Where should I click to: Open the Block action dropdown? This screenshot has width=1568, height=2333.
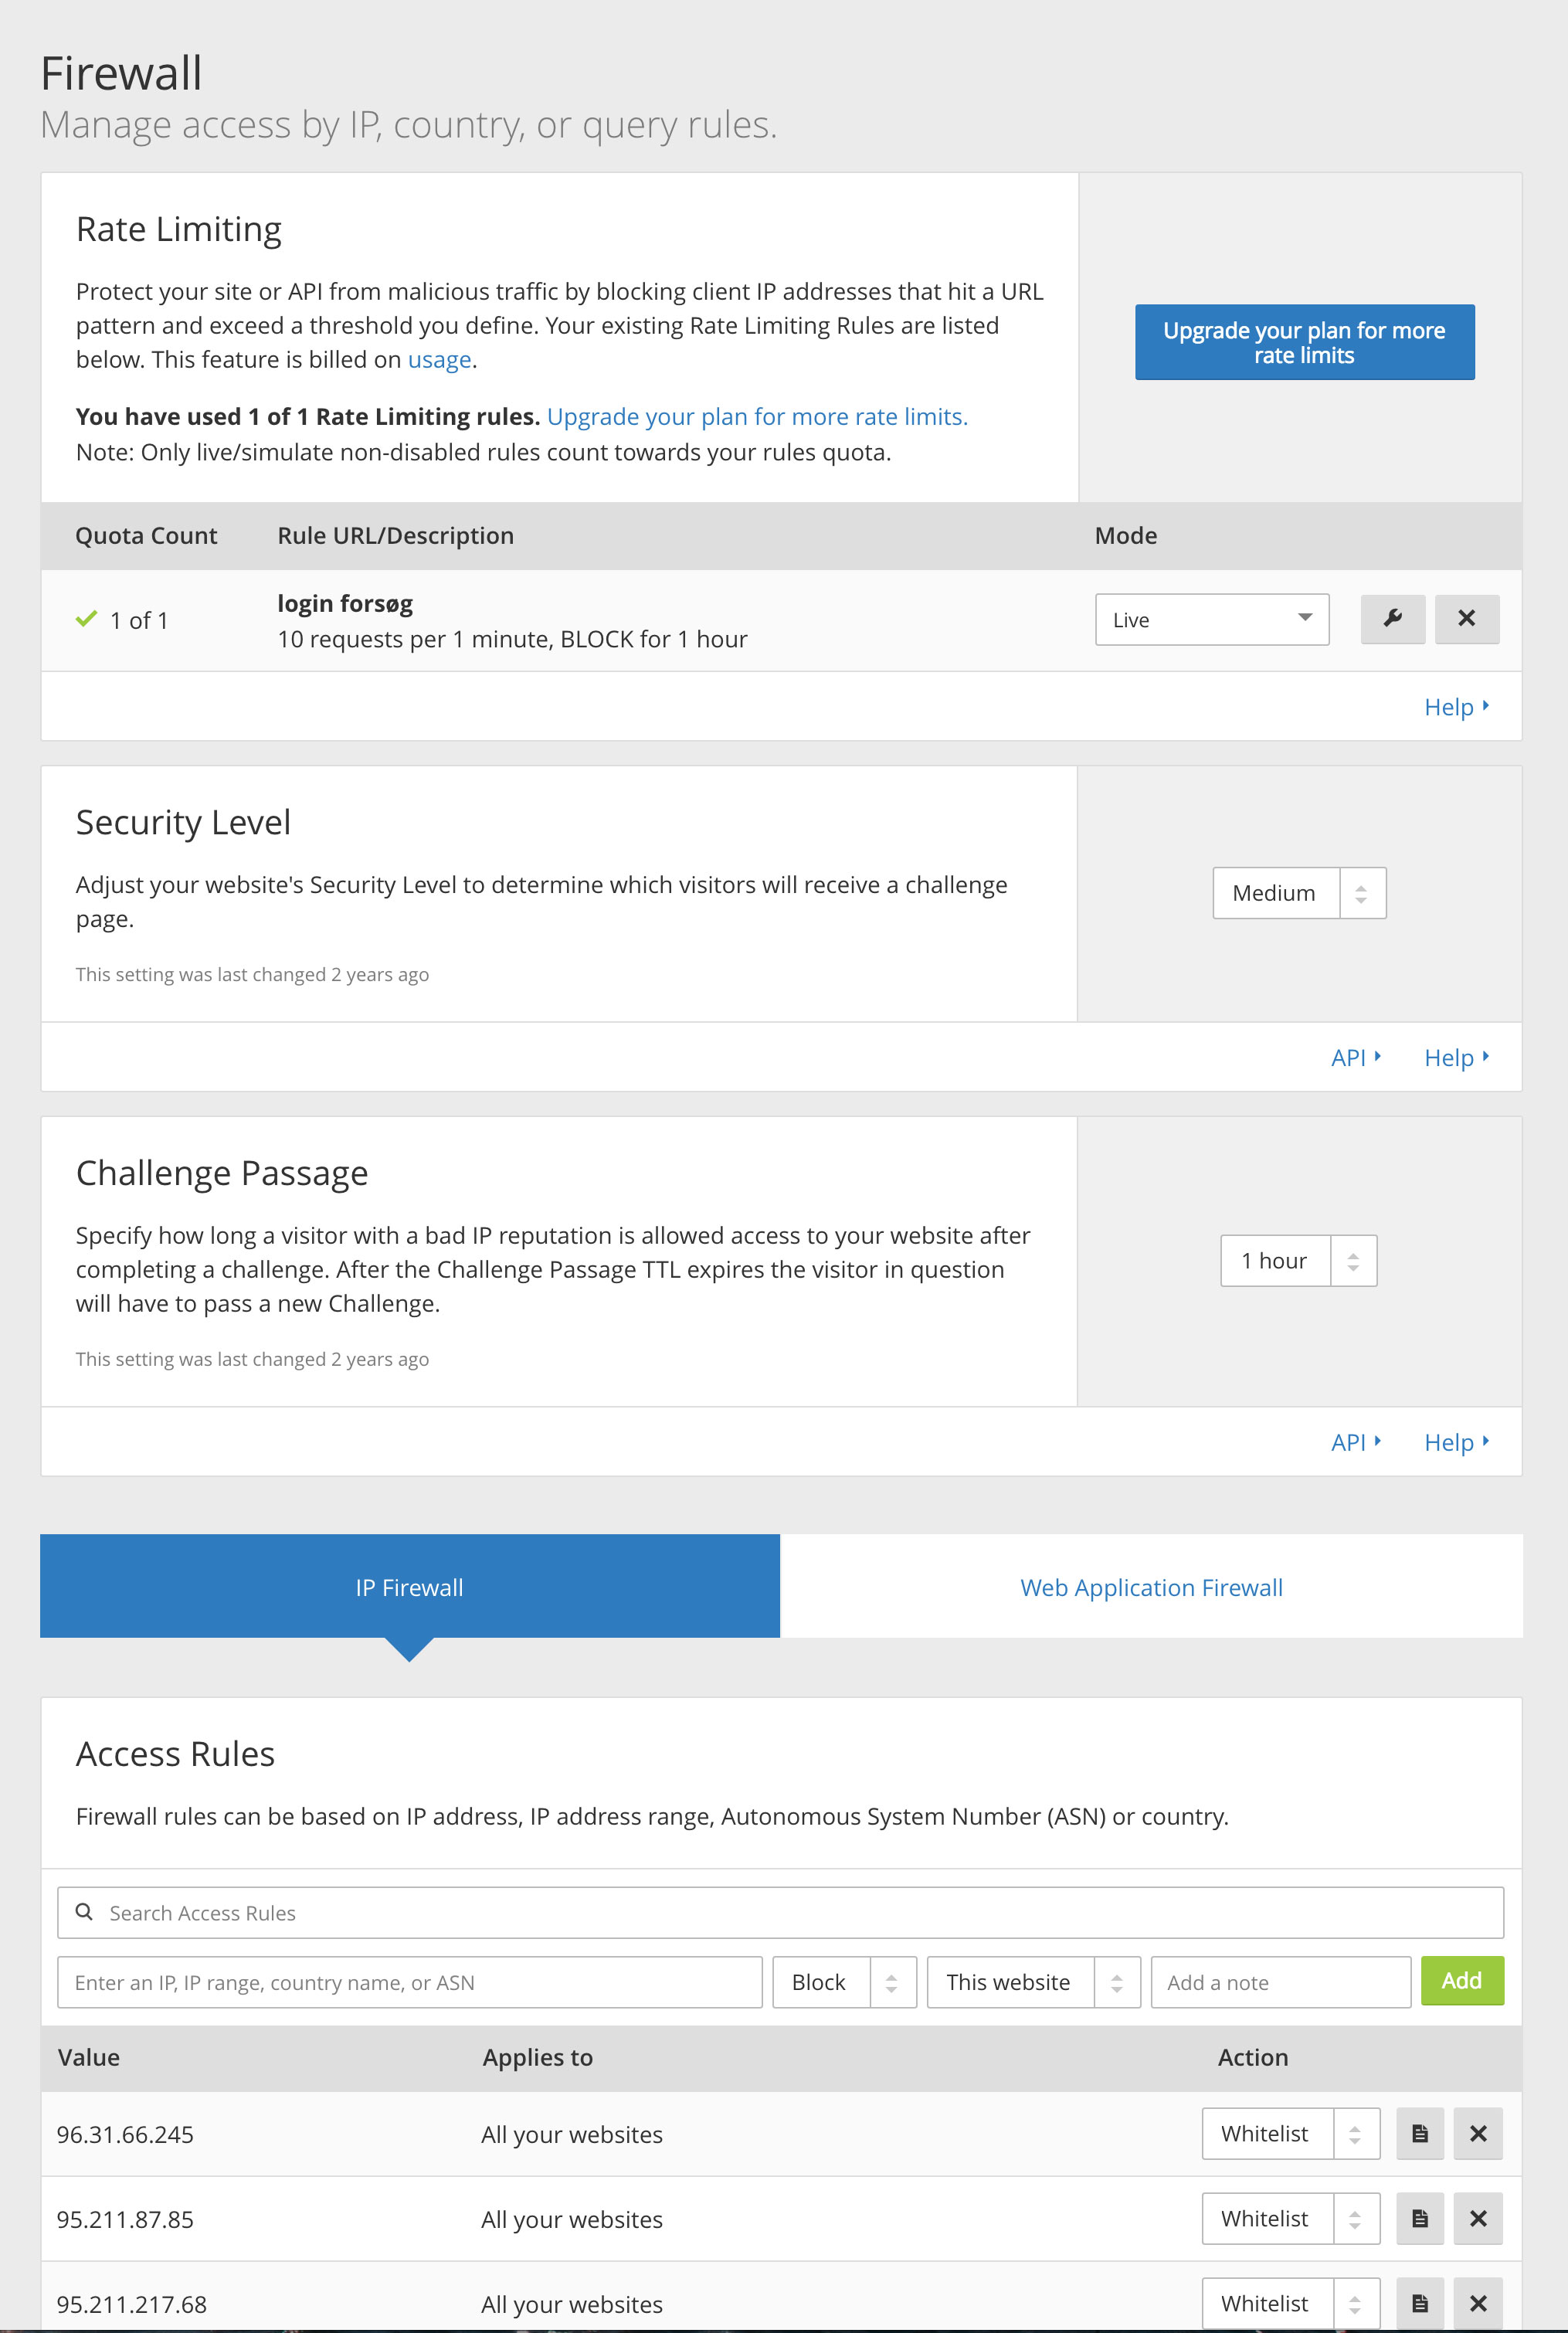[x=844, y=1982]
